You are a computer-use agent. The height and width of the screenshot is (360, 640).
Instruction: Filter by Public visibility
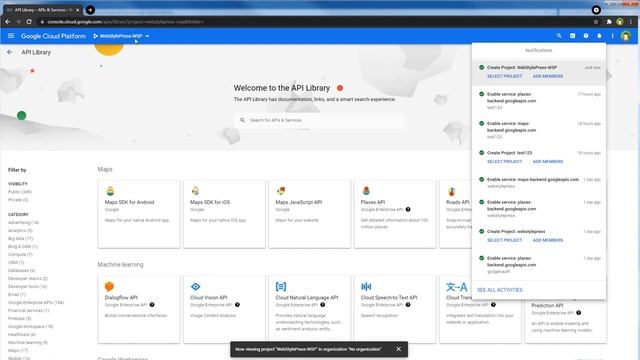(20, 192)
